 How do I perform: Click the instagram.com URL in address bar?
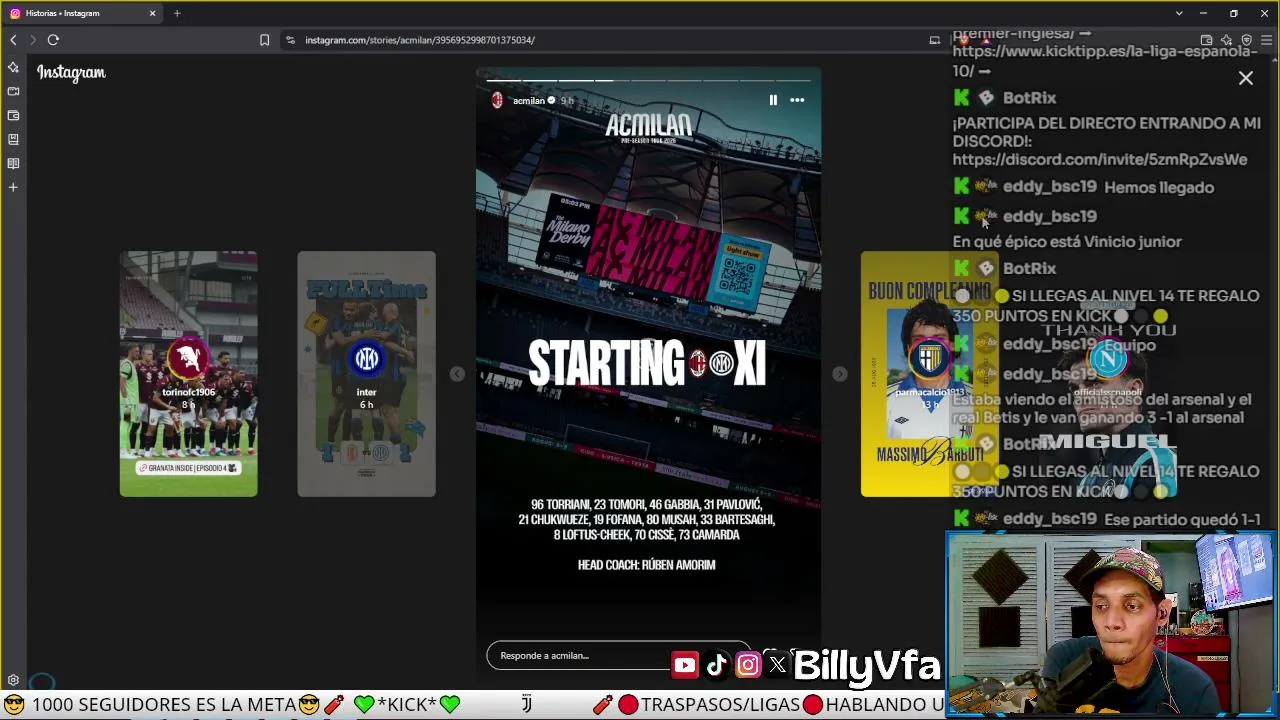(420, 40)
